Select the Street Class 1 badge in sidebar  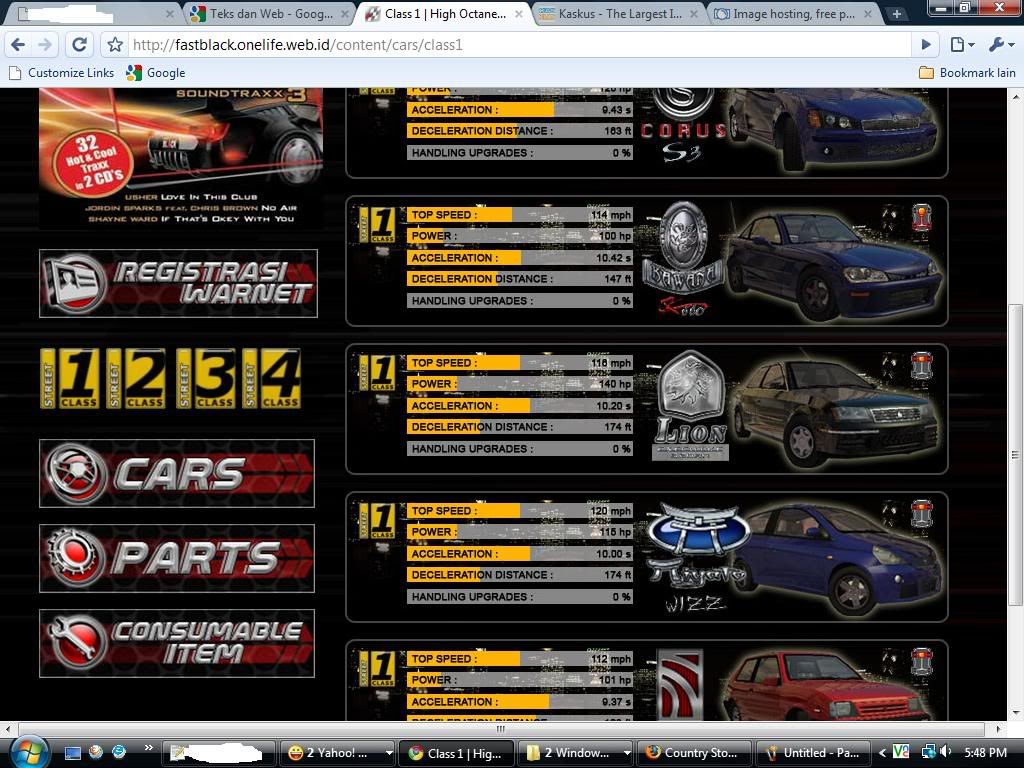click(70, 378)
